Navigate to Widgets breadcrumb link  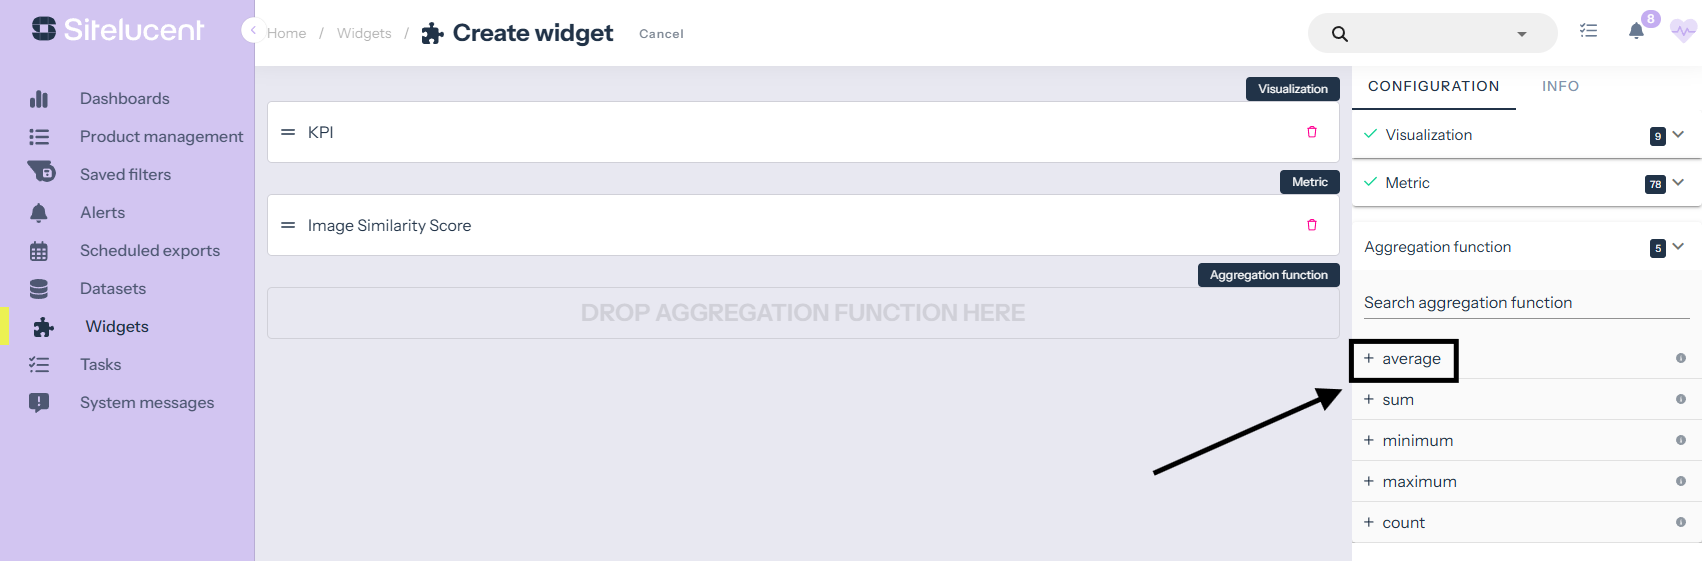click(x=364, y=33)
